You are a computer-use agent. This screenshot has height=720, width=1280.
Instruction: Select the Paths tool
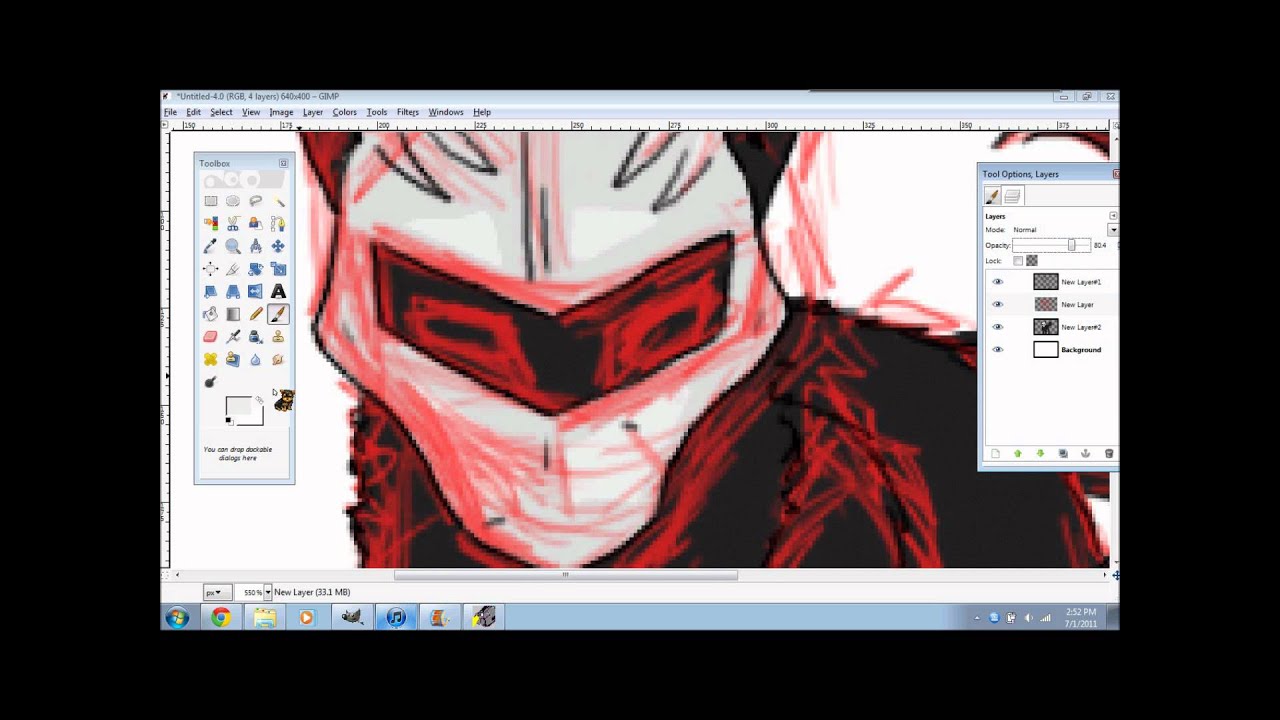(x=278, y=223)
